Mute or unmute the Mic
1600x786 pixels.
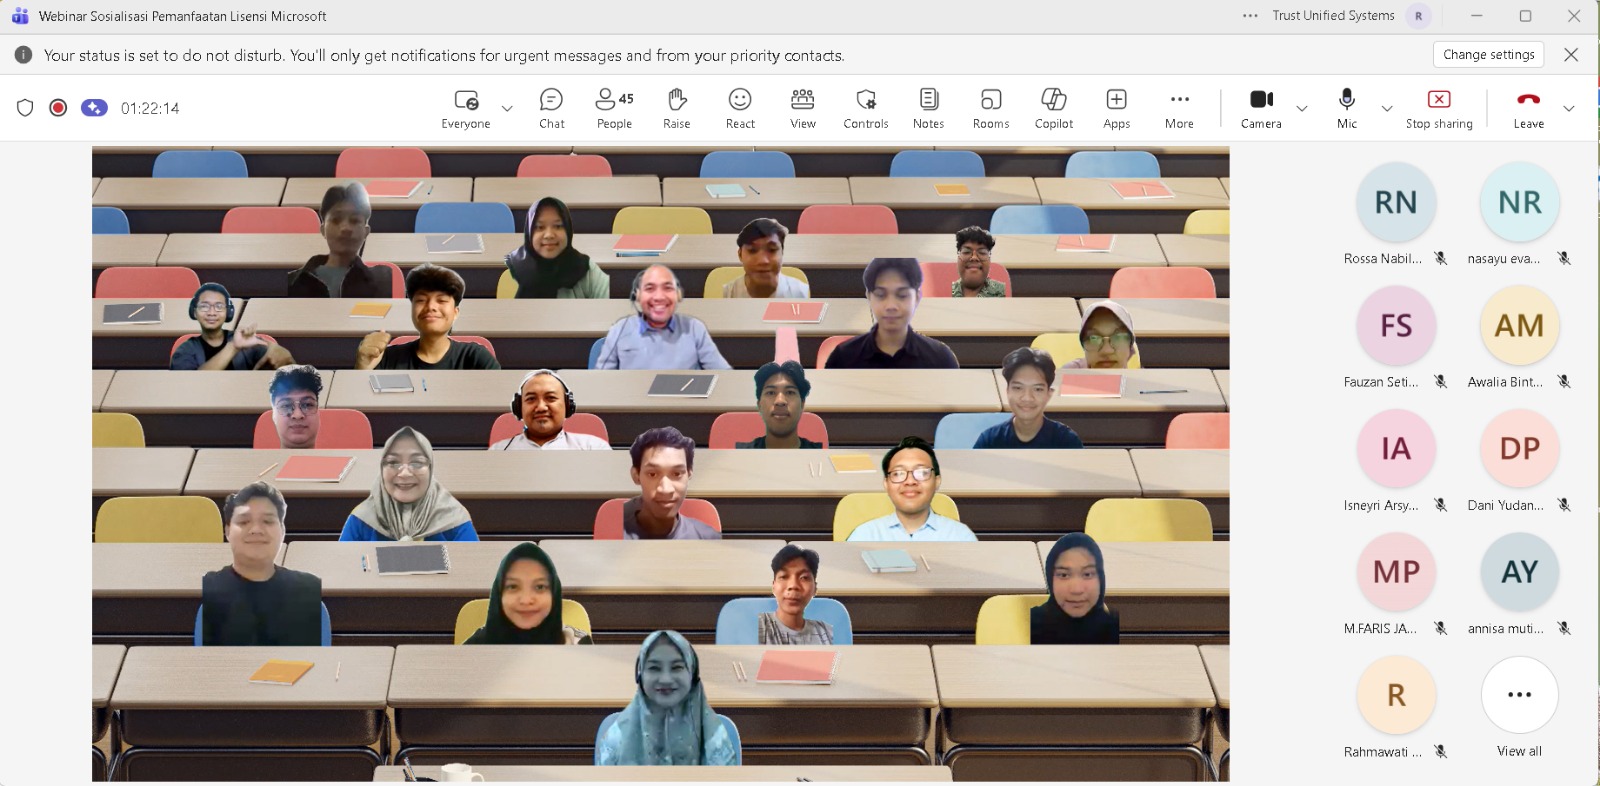1347,108
